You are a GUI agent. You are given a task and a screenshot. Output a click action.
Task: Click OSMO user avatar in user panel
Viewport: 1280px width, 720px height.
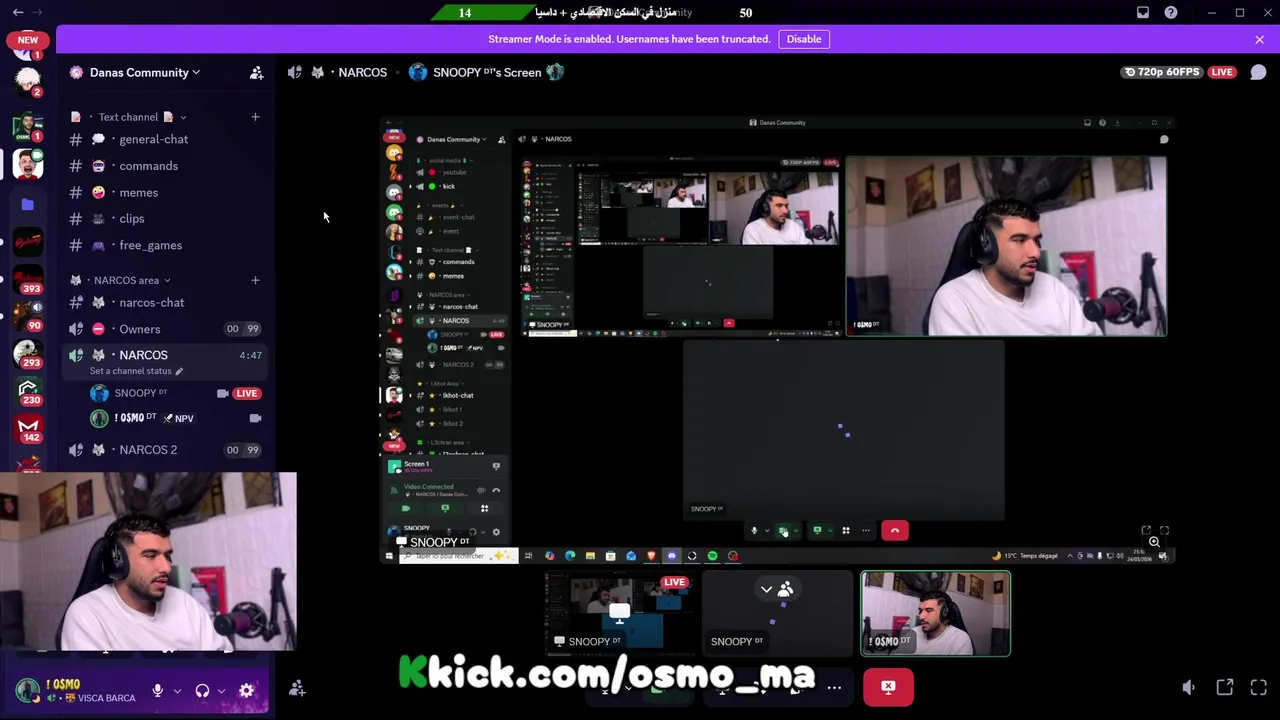27,691
